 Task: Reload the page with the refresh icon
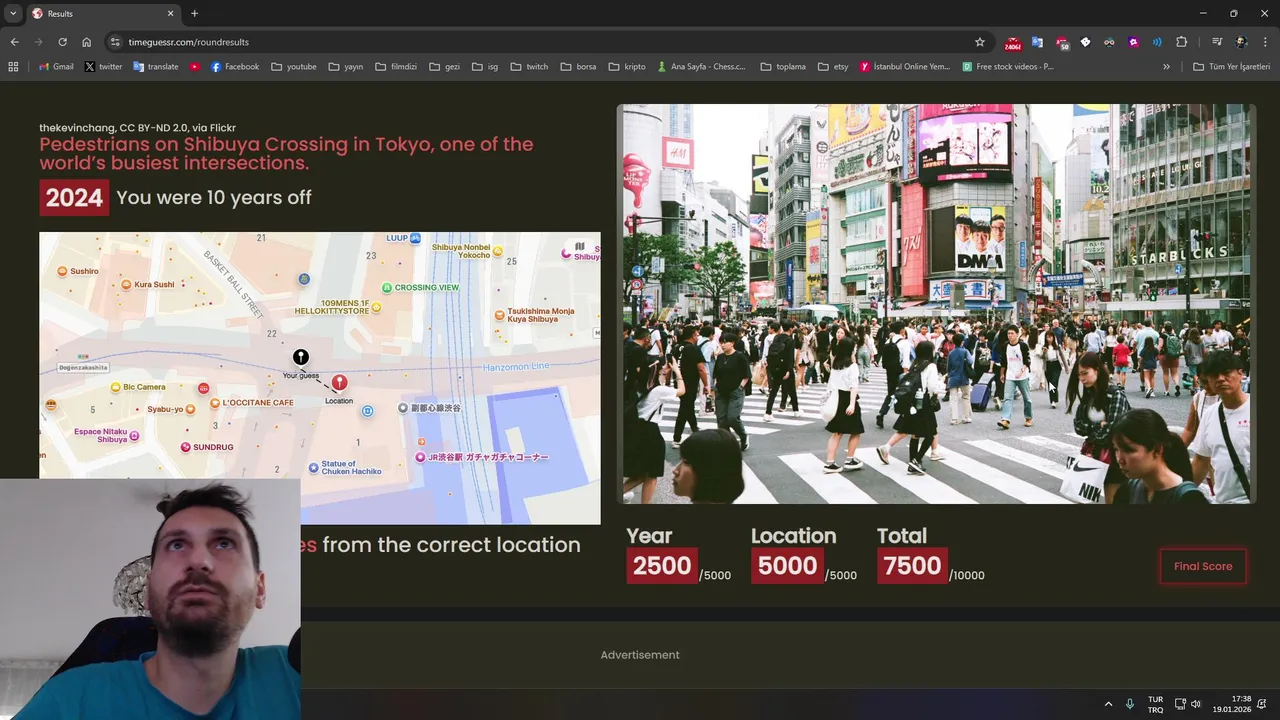pos(62,42)
